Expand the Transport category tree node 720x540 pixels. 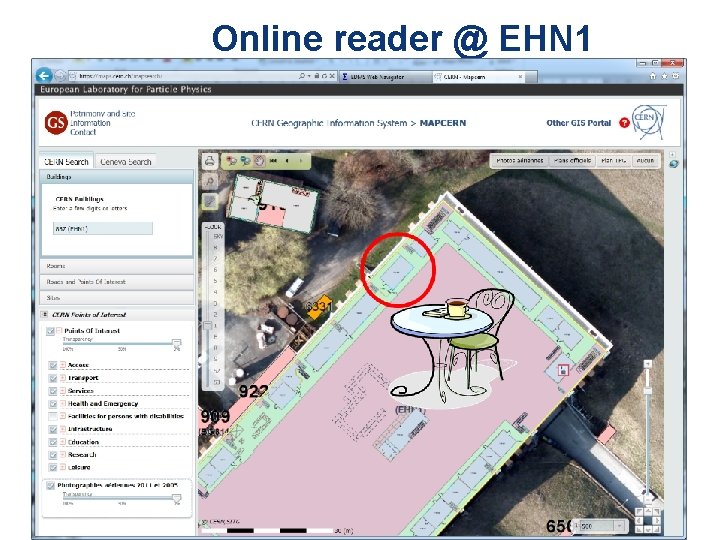click(62, 378)
